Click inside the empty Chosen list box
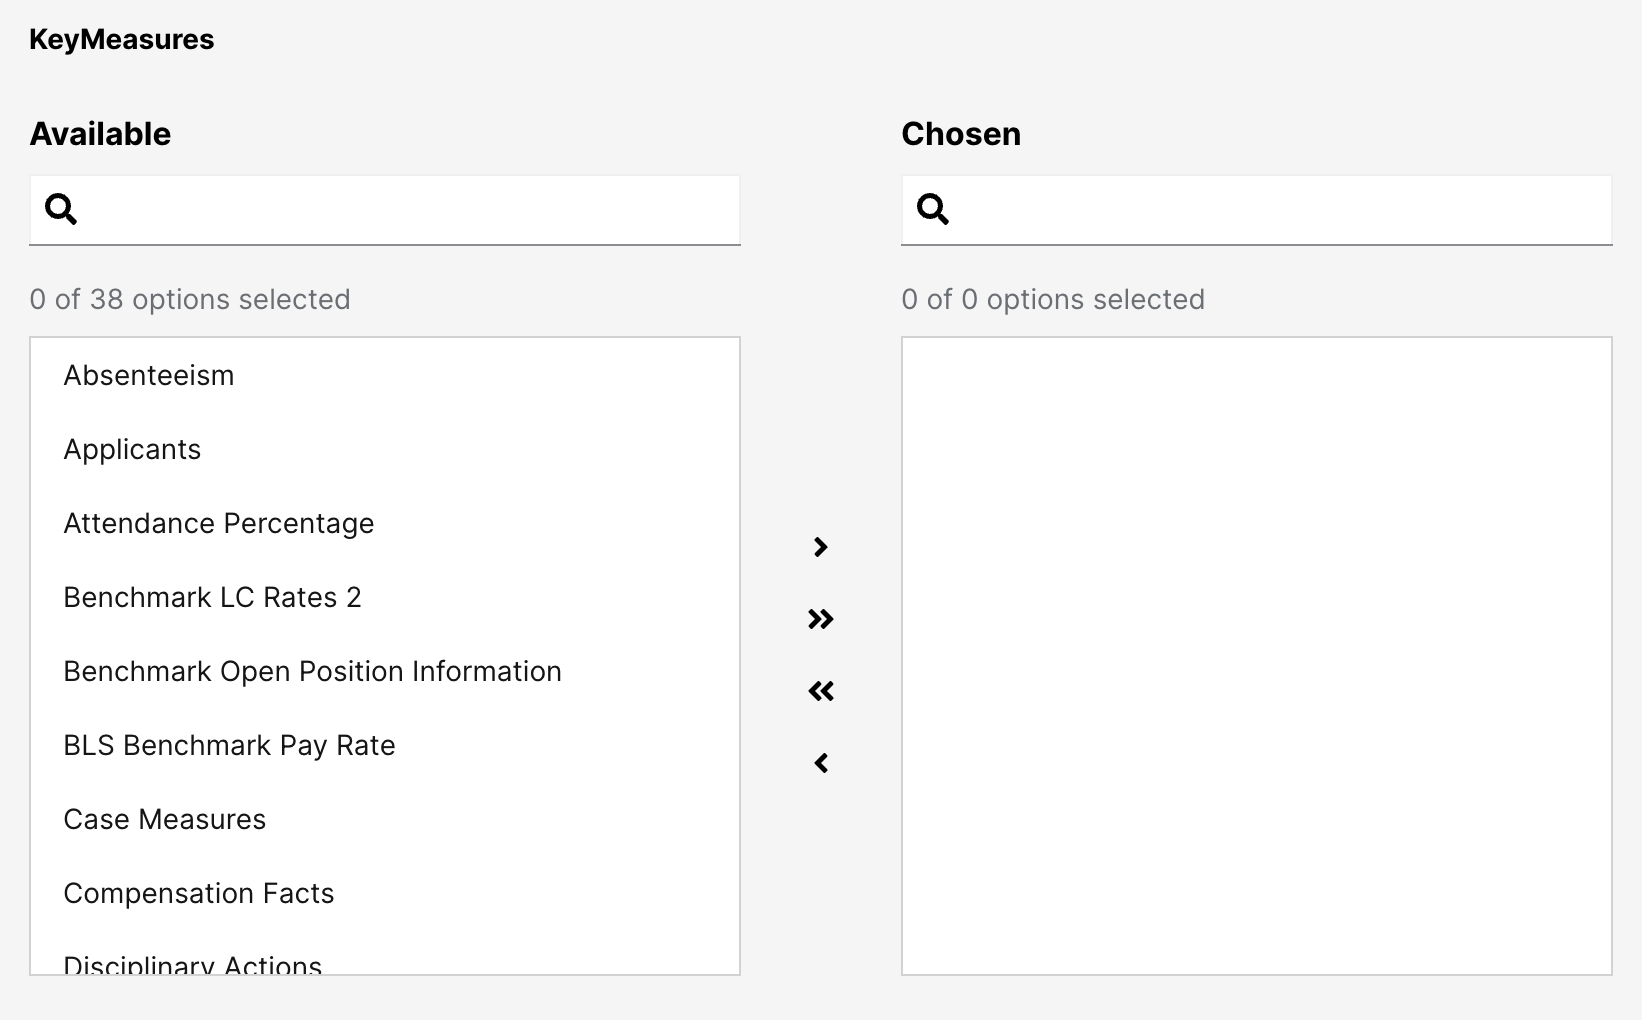The image size is (1642, 1020). (x=1256, y=655)
